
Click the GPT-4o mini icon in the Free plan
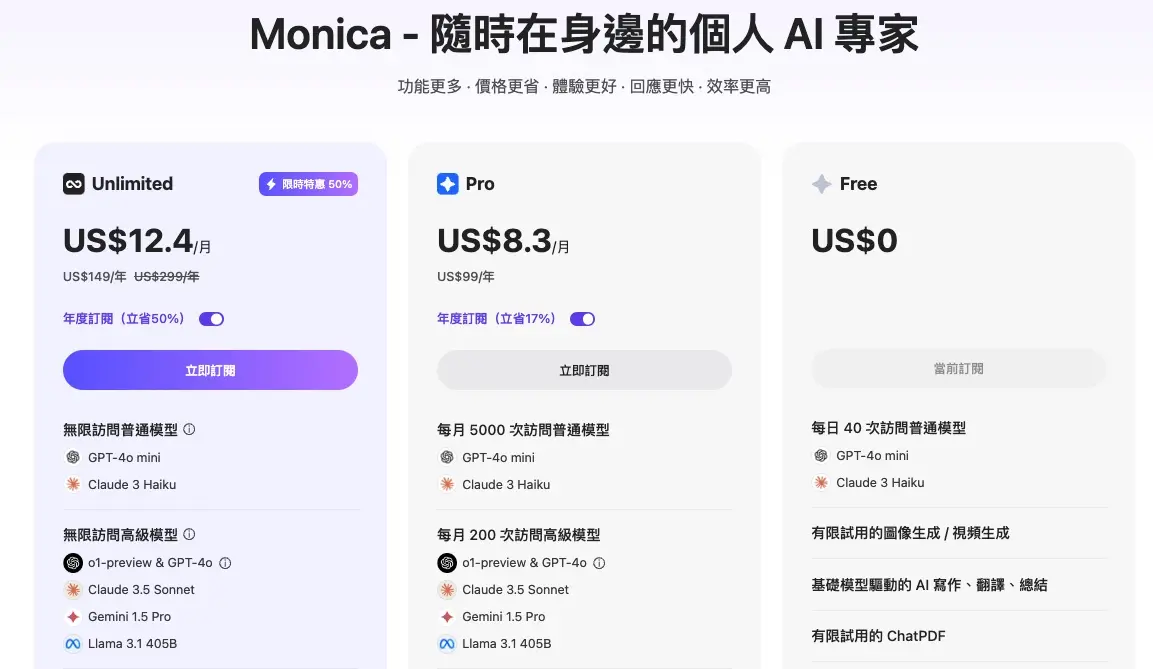tap(820, 455)
